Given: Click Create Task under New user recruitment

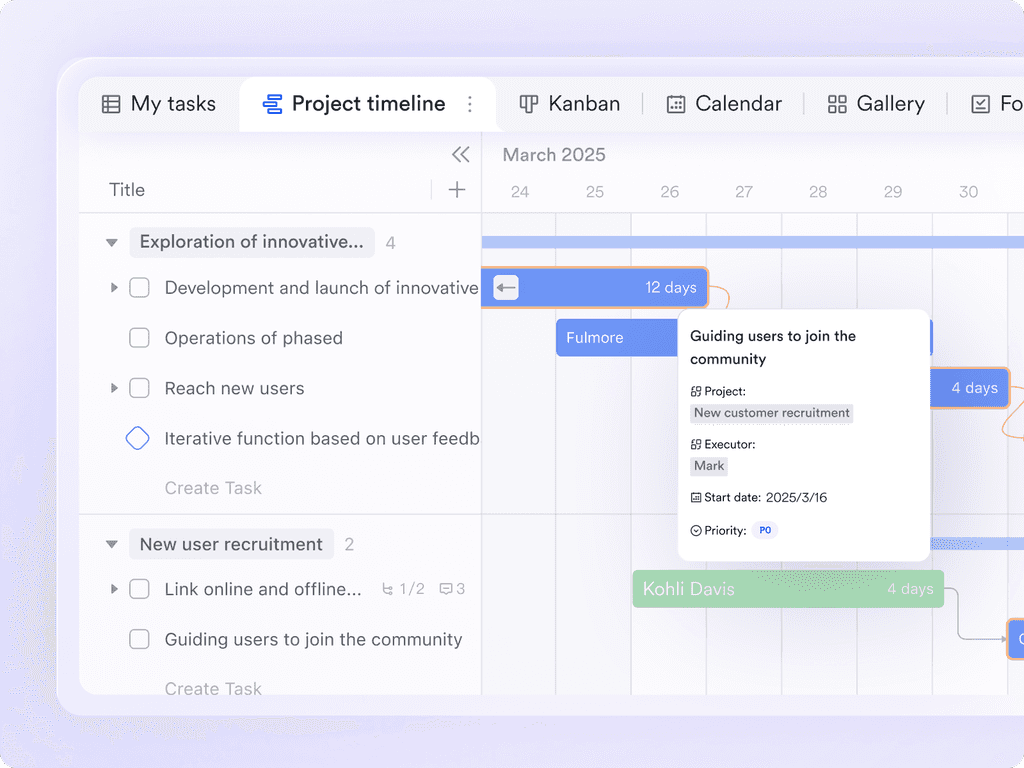Looking at the screenshot, I should tap(213, 689).
